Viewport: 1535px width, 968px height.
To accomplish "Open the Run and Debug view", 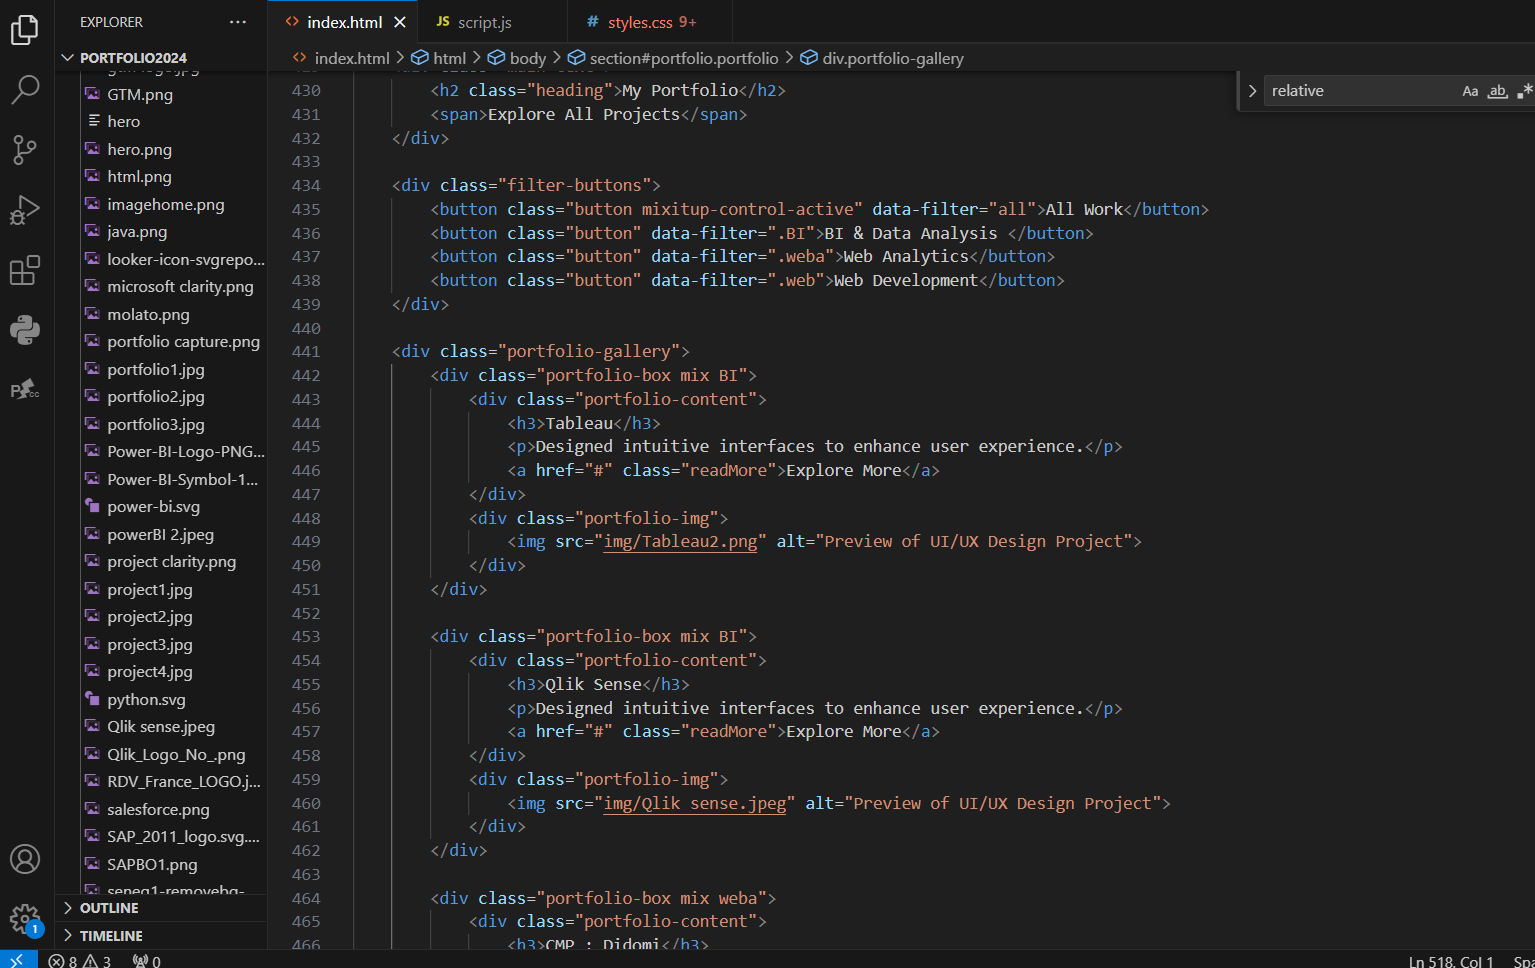I will coord(25,210).
